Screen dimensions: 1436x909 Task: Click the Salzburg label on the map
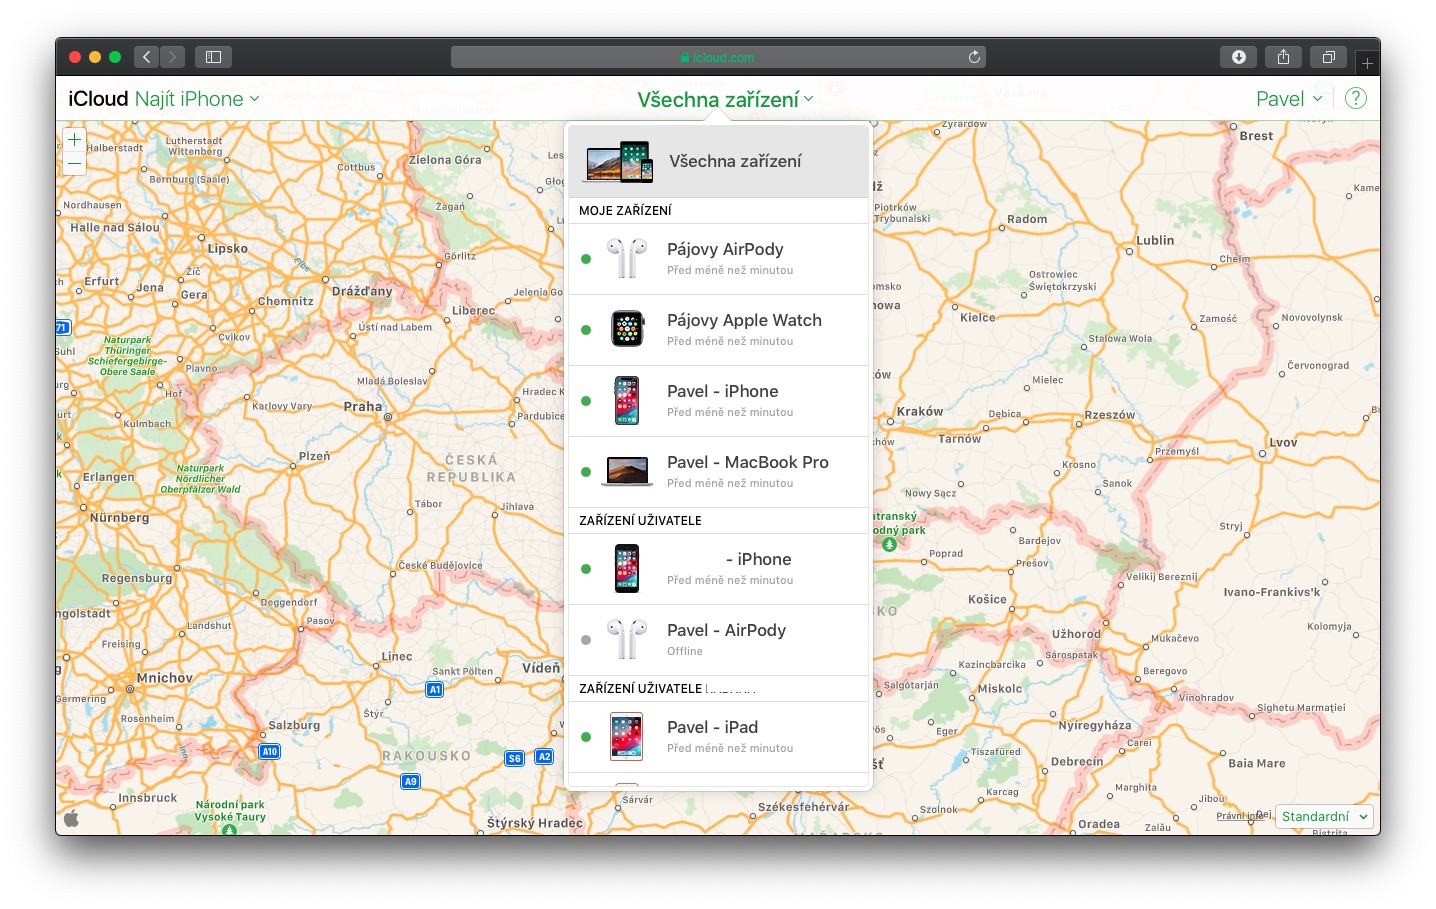294,725
